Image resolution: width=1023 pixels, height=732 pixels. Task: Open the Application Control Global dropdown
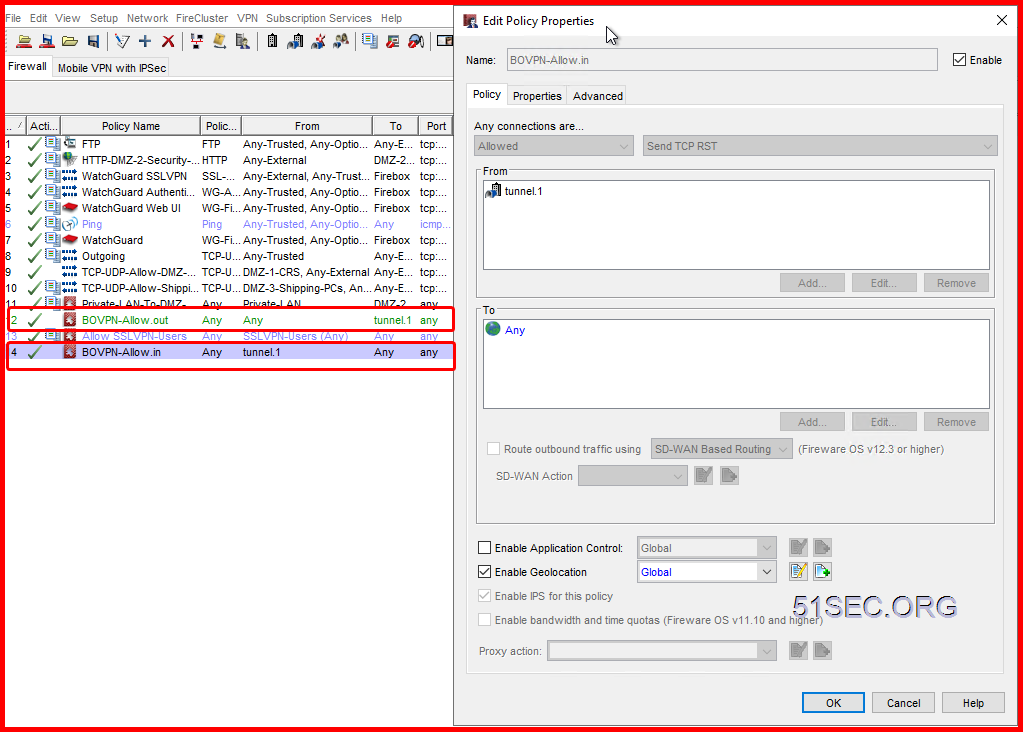(707, 548)
